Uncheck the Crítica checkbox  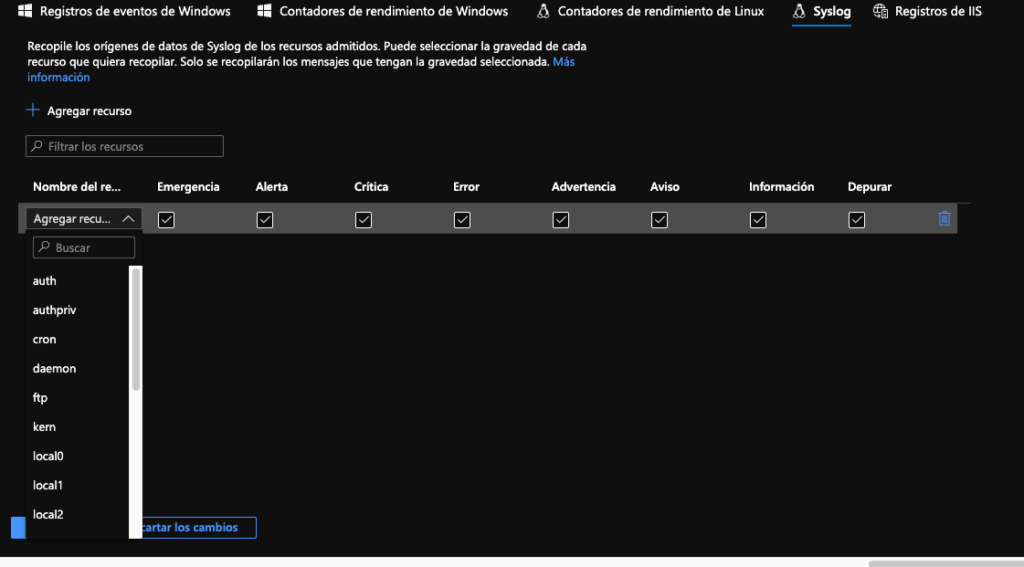click(x=363, y=219)
